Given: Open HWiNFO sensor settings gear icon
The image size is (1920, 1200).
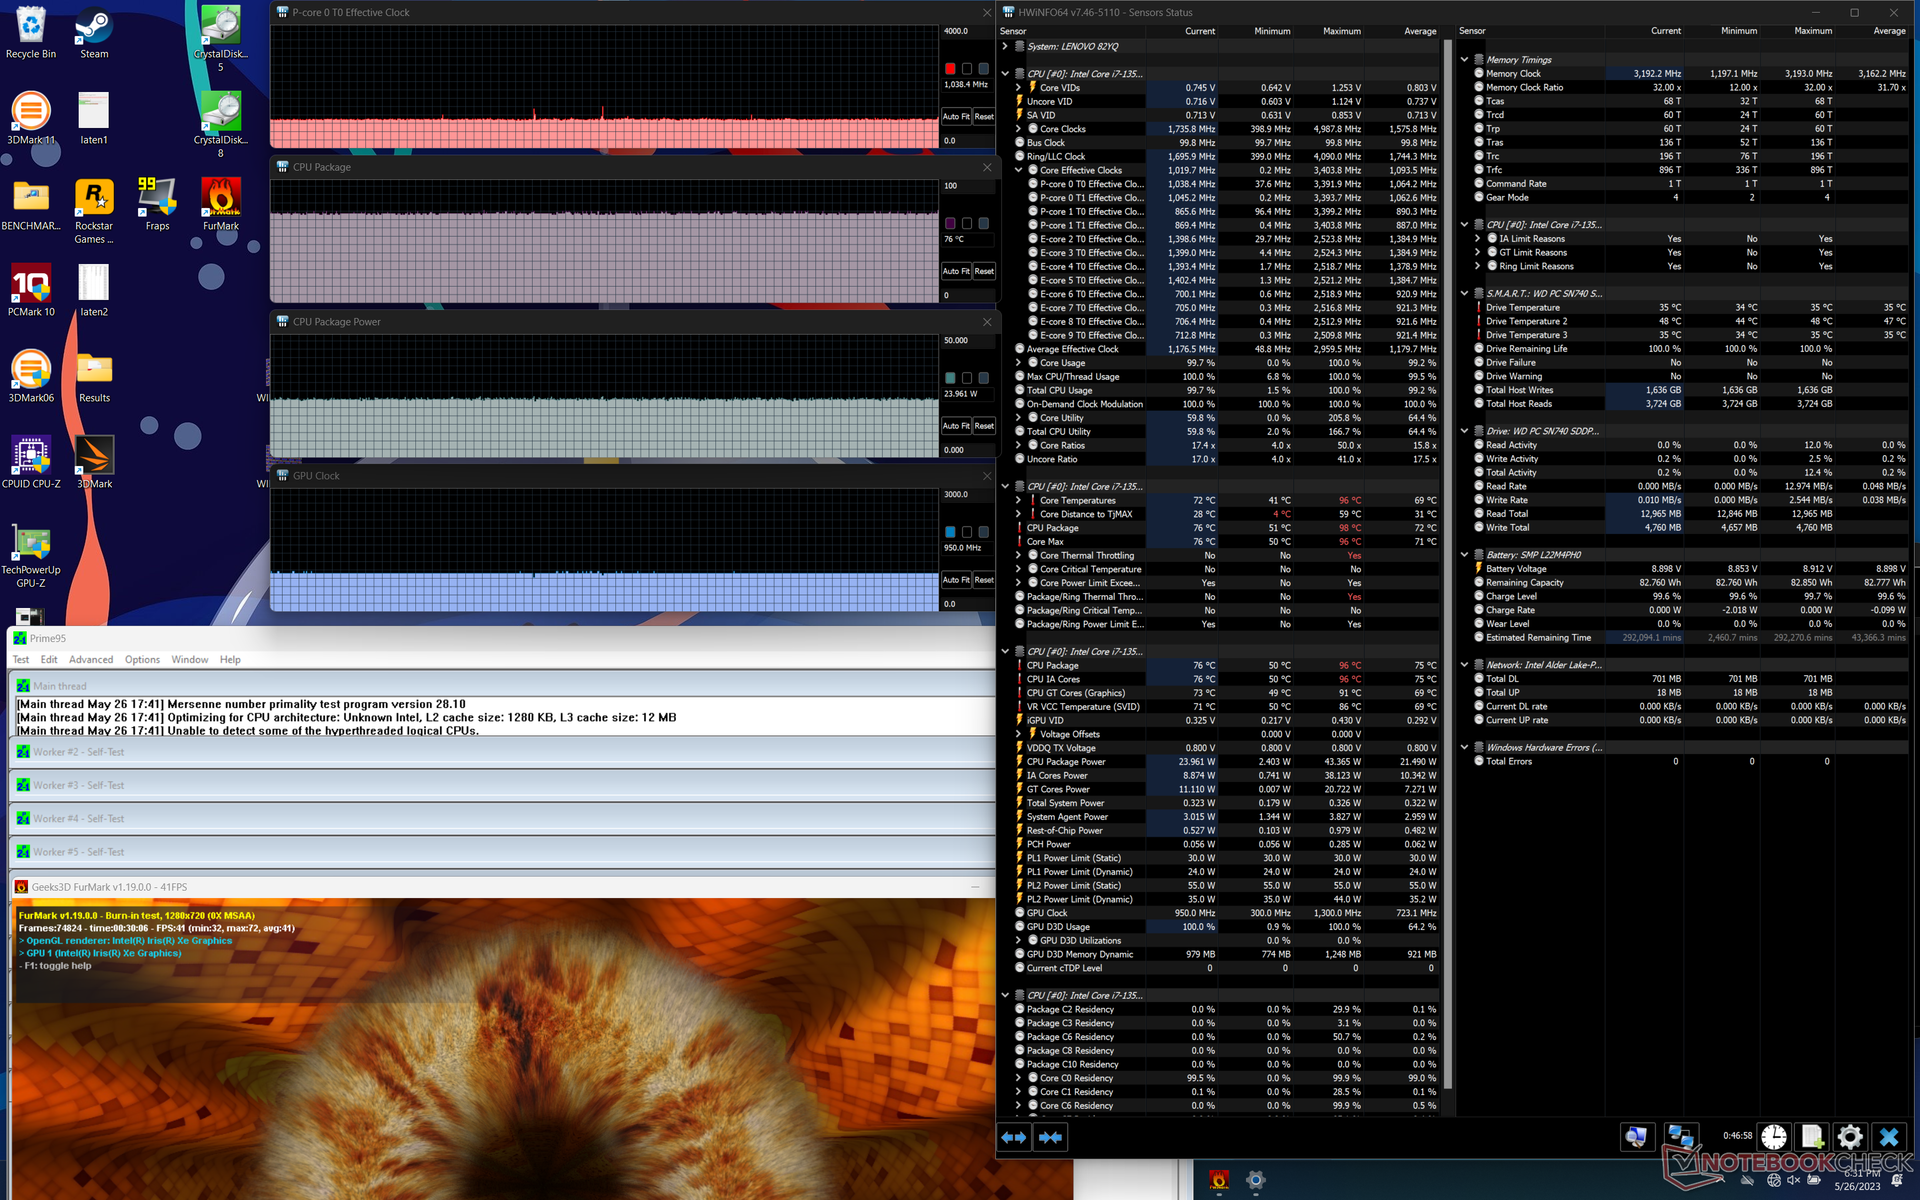Looking at the screenshot, I should pos(1850,1137).
